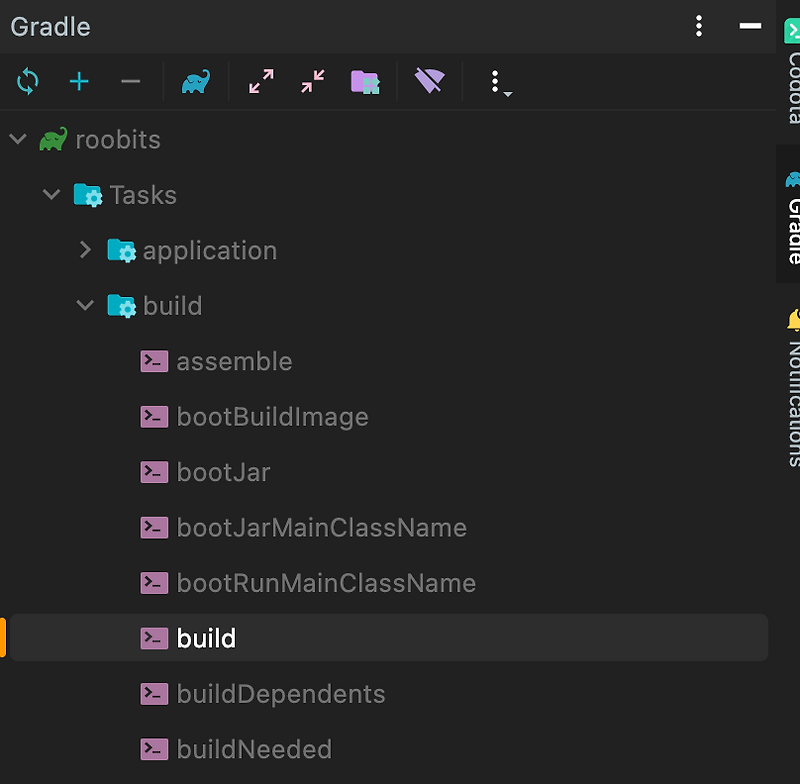Expand all tree nodes with the expand icon

tap(261, 81)
